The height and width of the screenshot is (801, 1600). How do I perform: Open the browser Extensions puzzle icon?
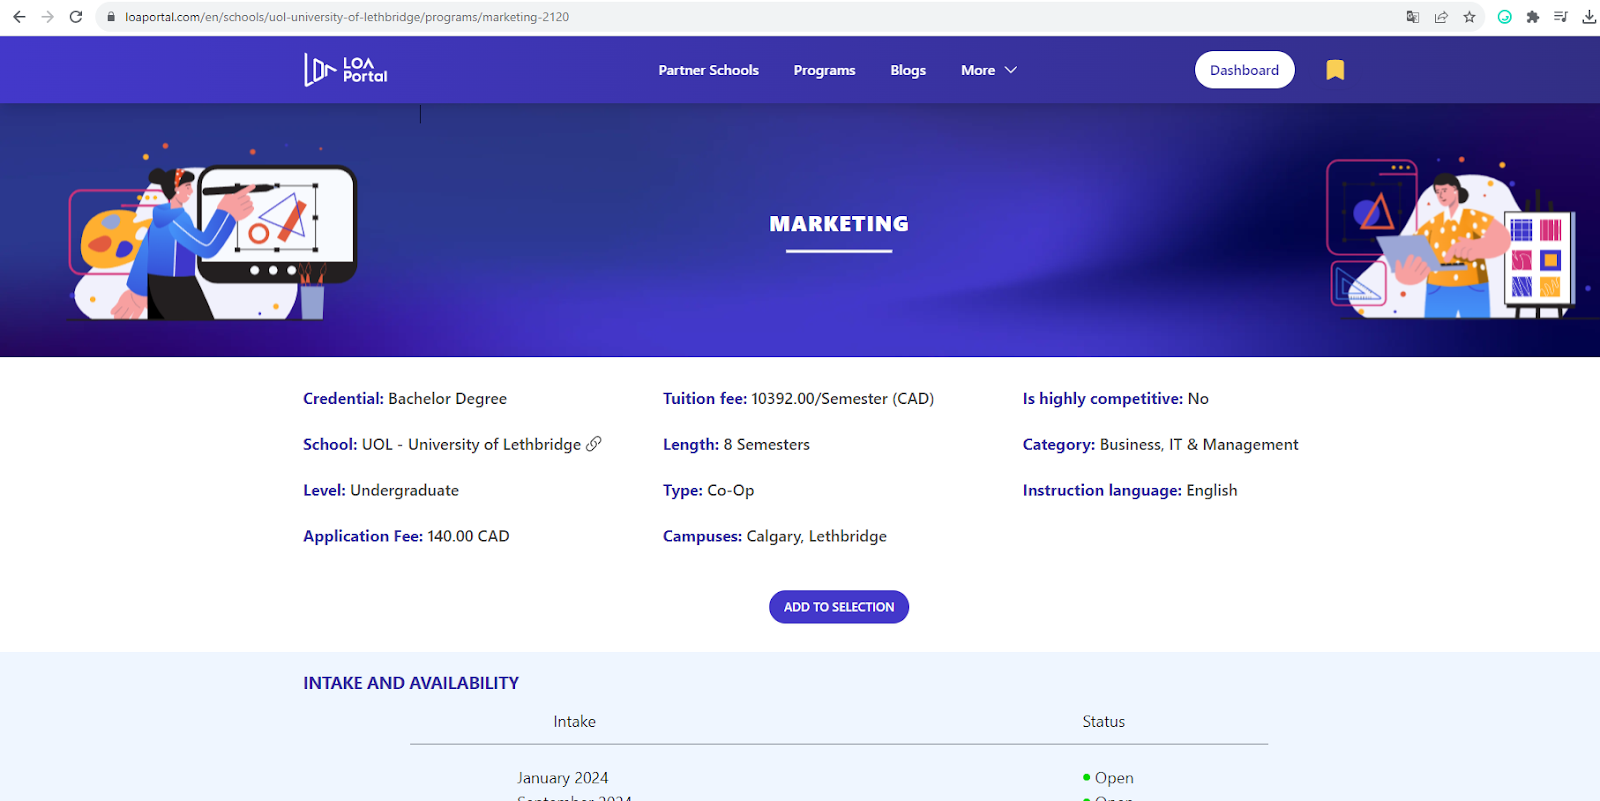1532,17
